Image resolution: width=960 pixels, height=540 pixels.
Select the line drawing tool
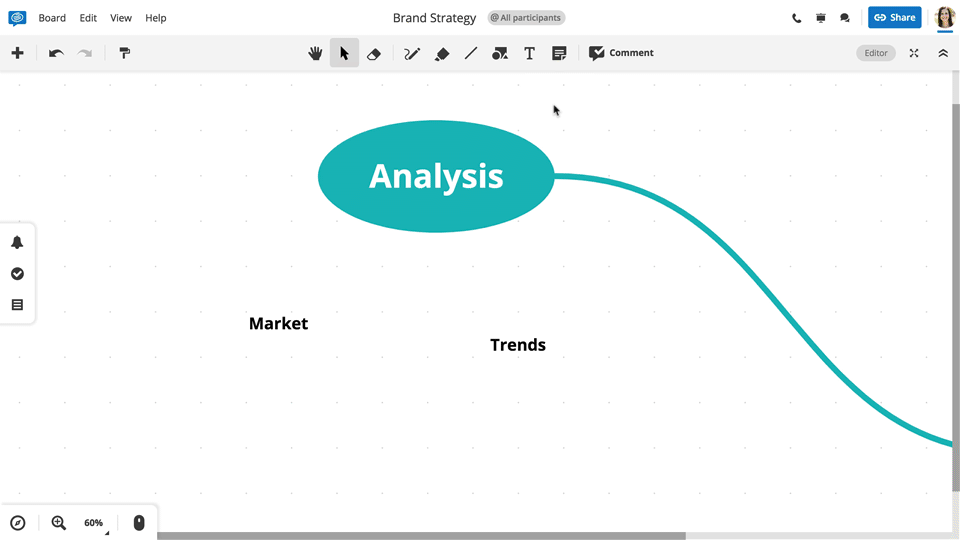pos(470,53)
